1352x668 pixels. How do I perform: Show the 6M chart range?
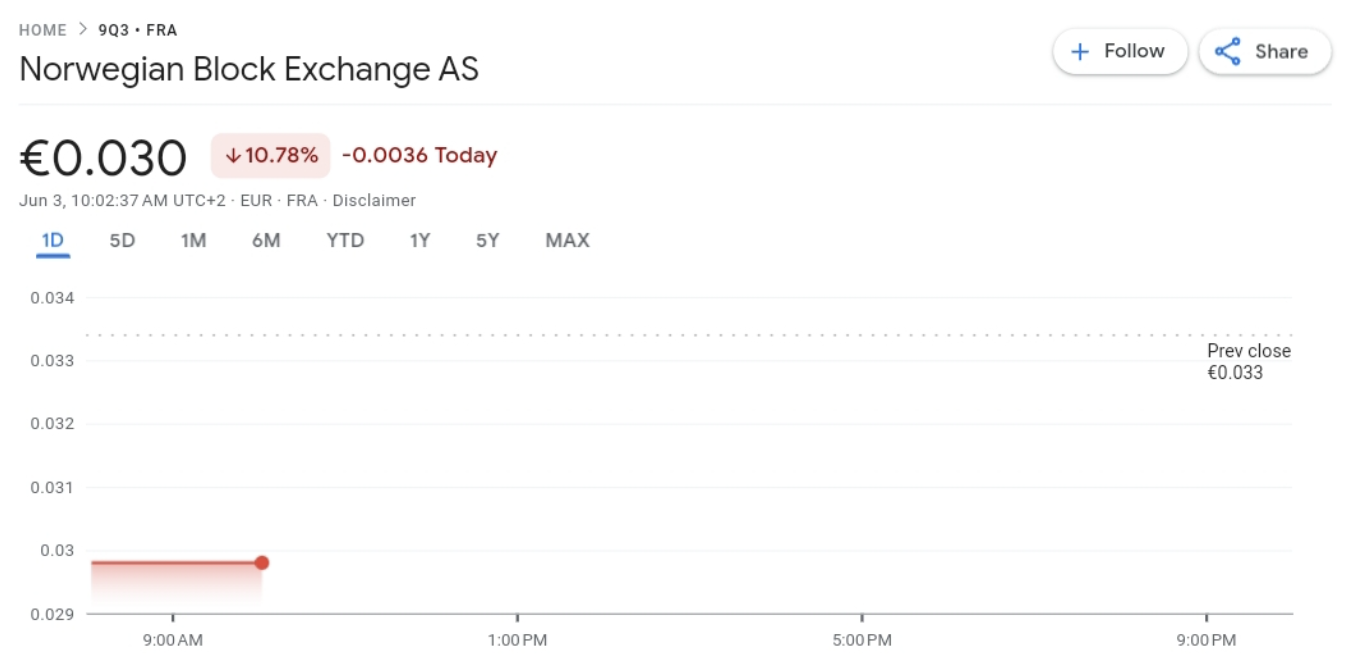266,241
